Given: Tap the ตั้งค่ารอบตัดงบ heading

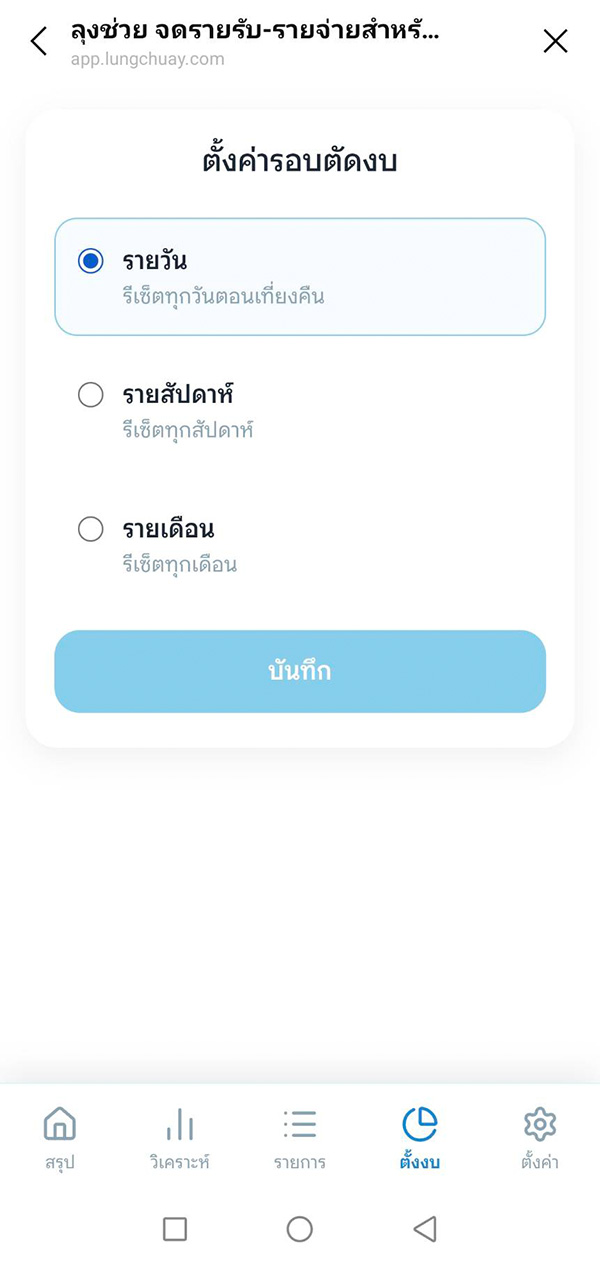Looking at the screenshot, I should pyautogui.click(x=299, y=160).
